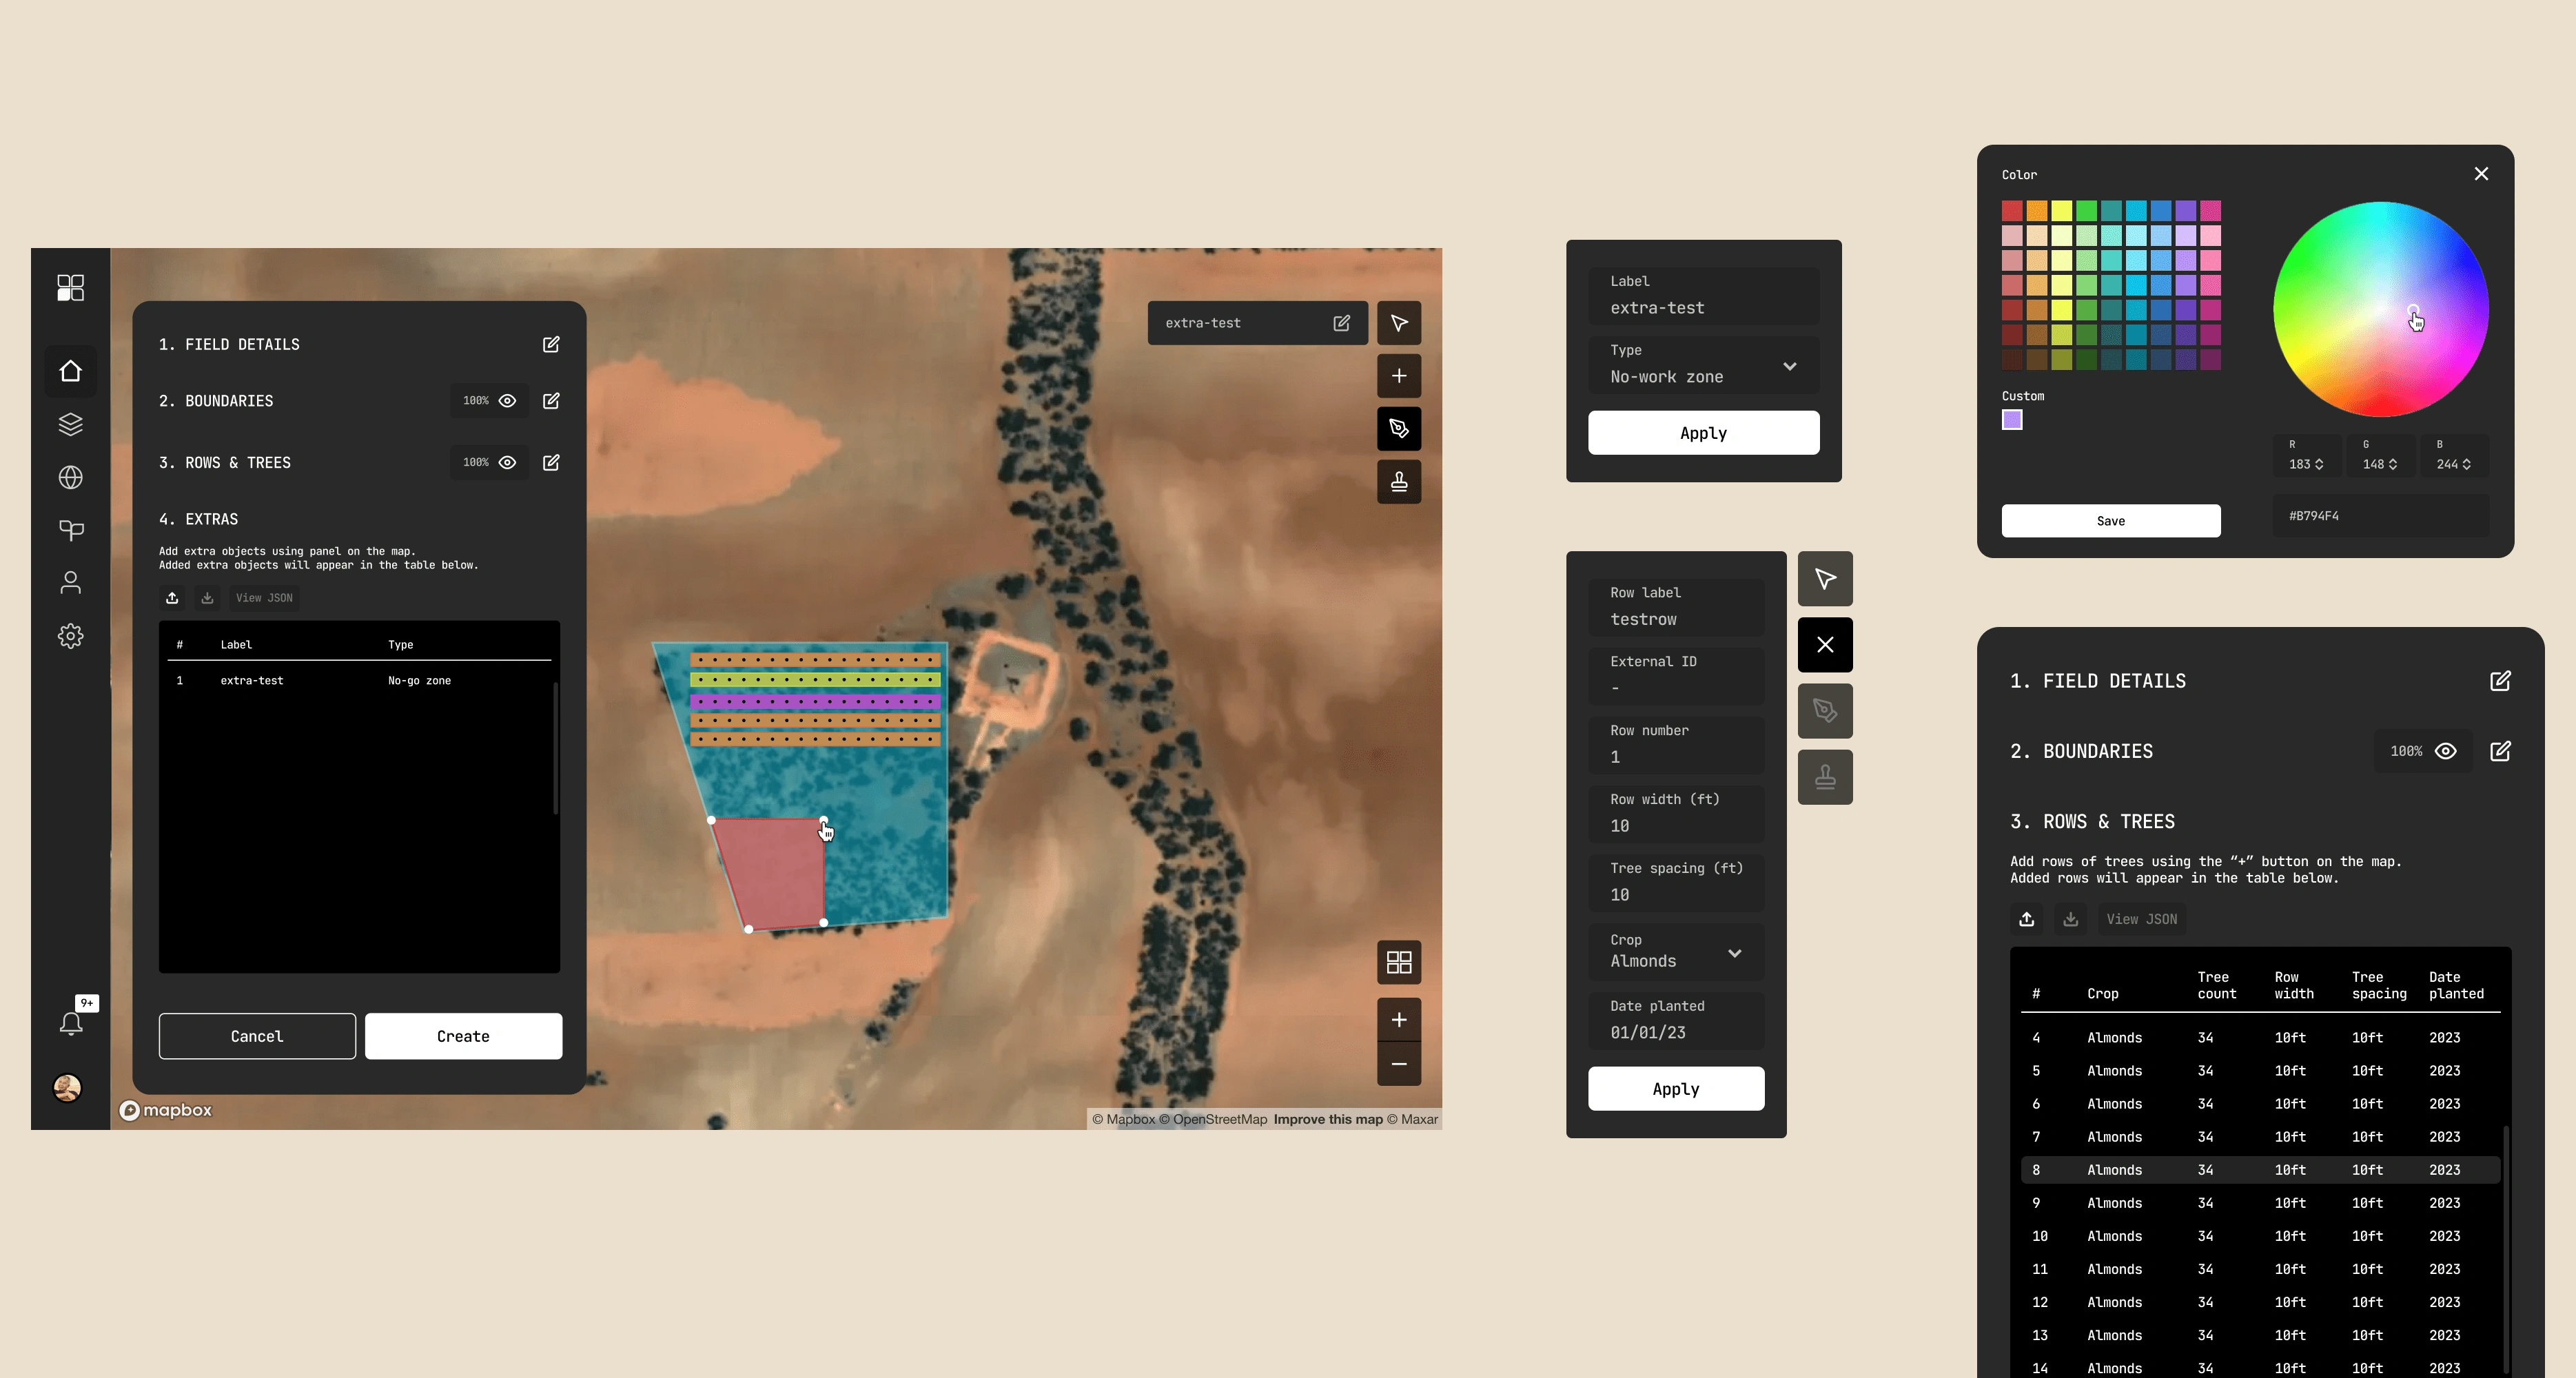
Task: Open notifications bell with 9+ badge
Action: [x=72, y=1021]
